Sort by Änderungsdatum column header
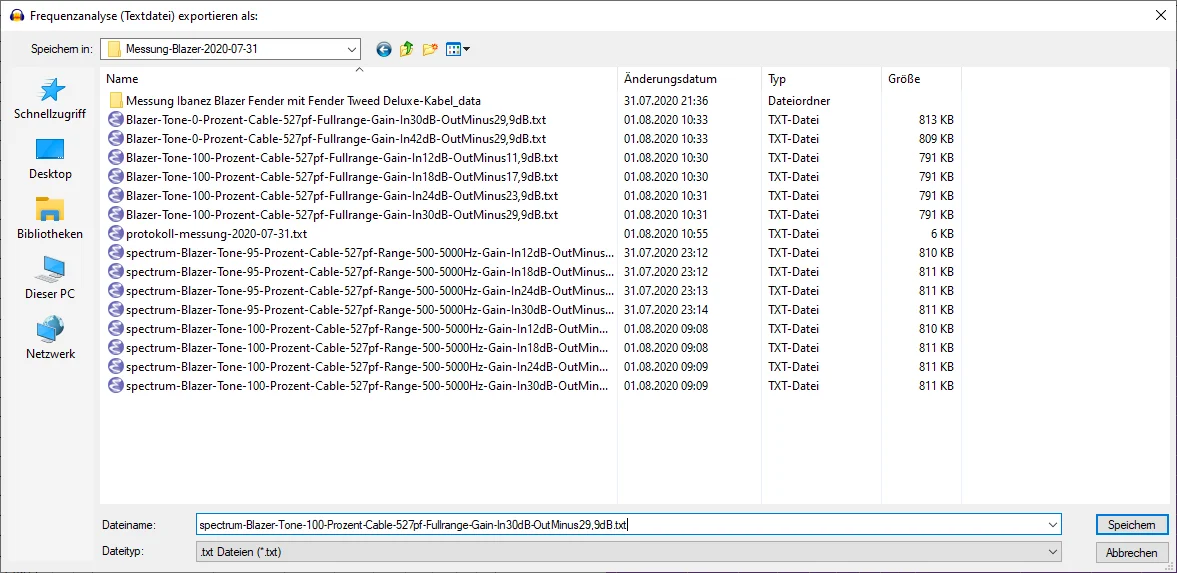Viewport: 1177px width, 573px height. pyautogui.click(x=670, y=79)
